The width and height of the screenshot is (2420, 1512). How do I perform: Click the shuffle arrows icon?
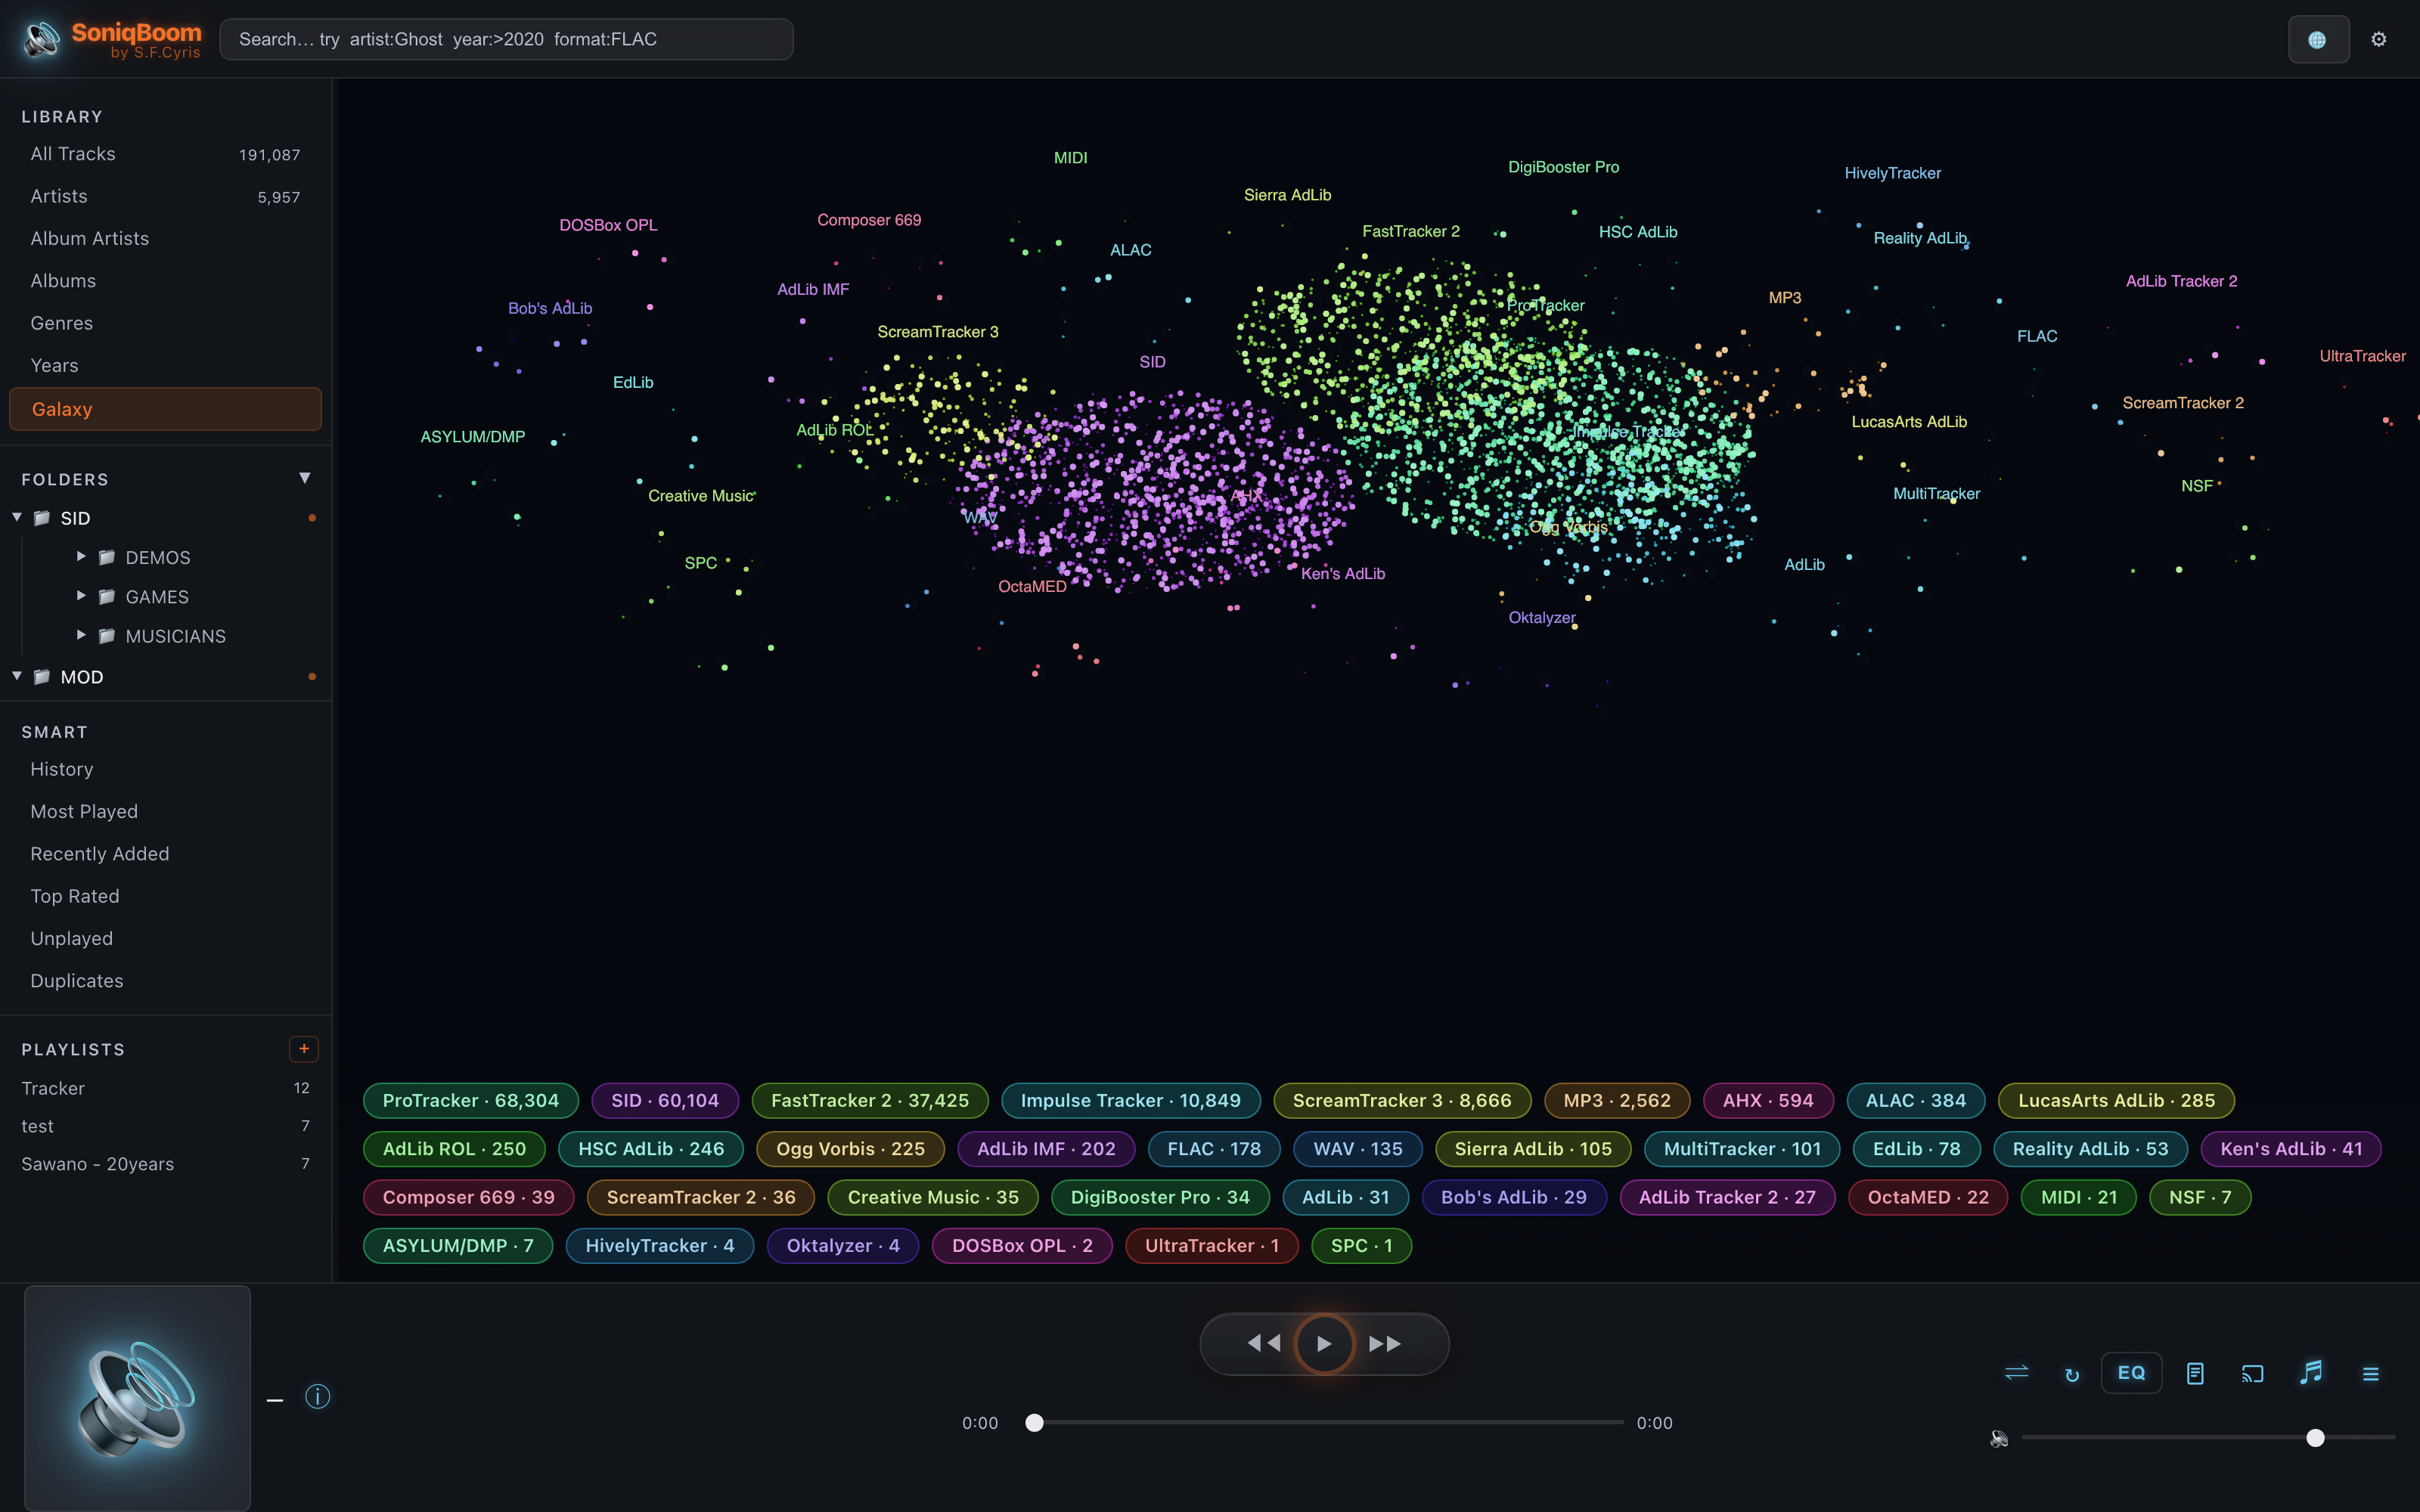click(2016, 1373)
